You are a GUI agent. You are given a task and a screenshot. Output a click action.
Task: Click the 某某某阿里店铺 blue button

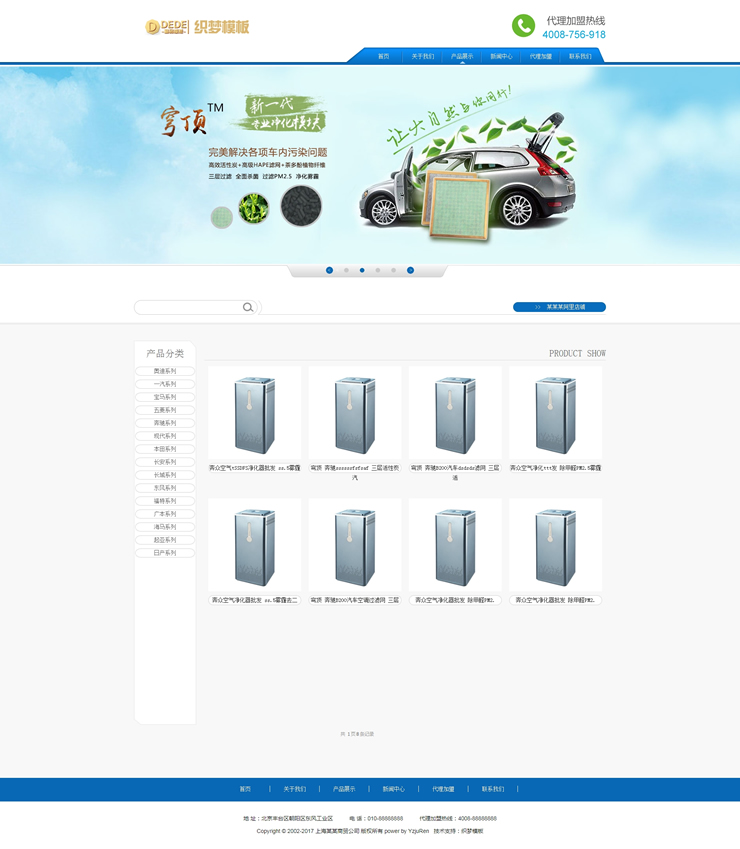(559, 307)
